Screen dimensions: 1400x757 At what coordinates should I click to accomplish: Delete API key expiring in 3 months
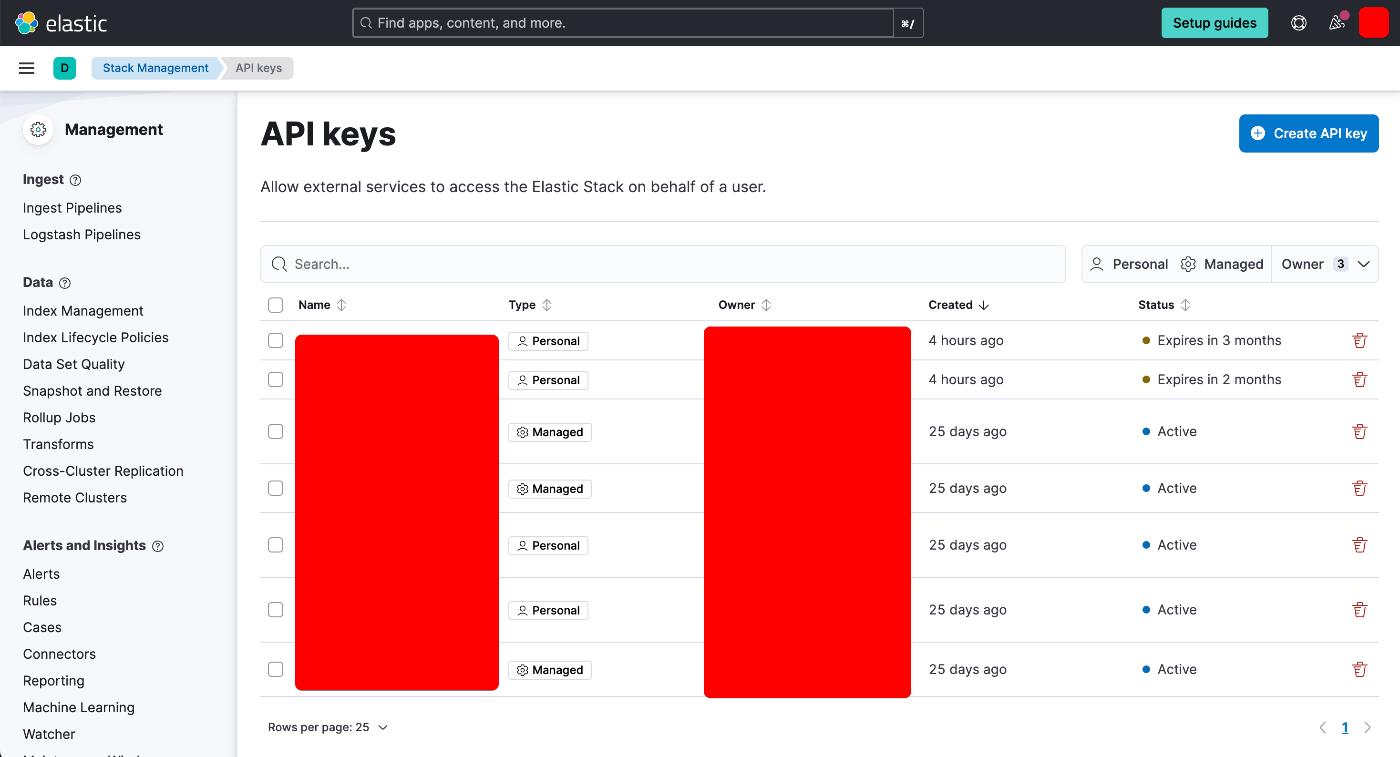[1359, 340]
